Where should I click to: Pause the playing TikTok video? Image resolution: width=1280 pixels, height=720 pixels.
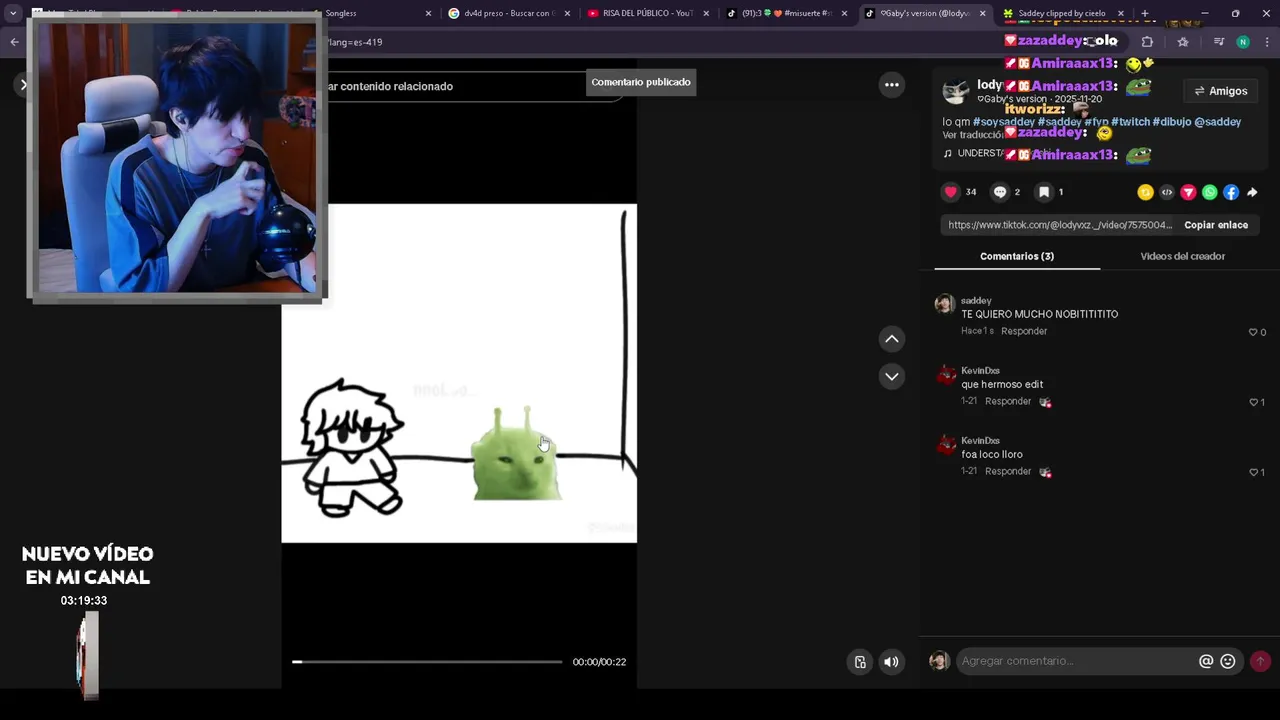pyautogui.click(x=458, y=373)
